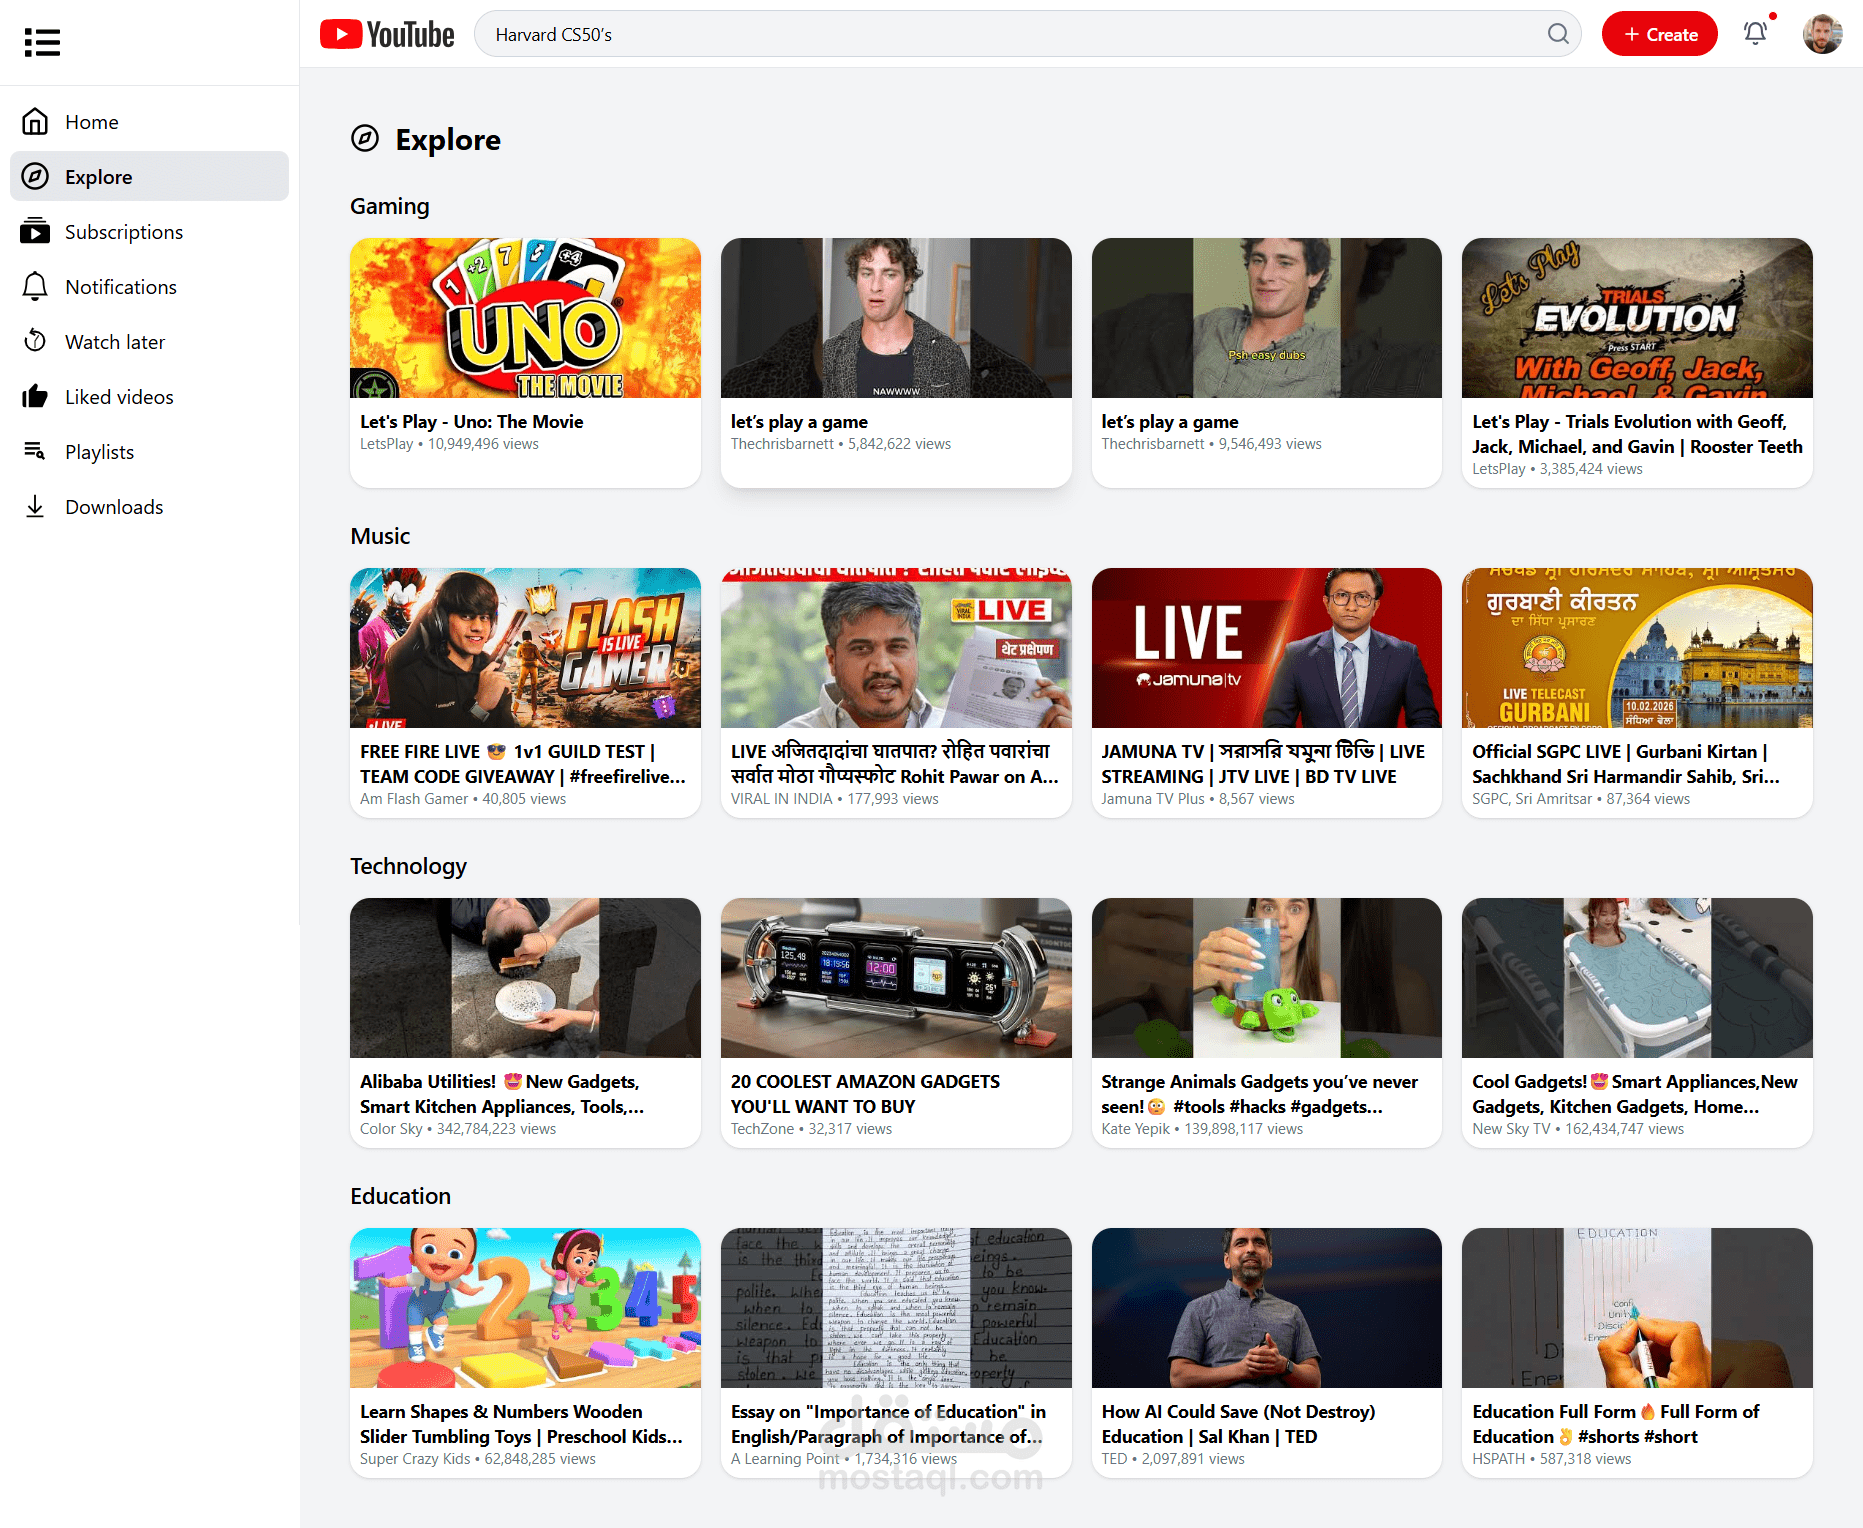Viewport: 1863px width, 1528px height.
Task: Open Education Full Form shorts thumbnail
Action: pos(1637,1308)
